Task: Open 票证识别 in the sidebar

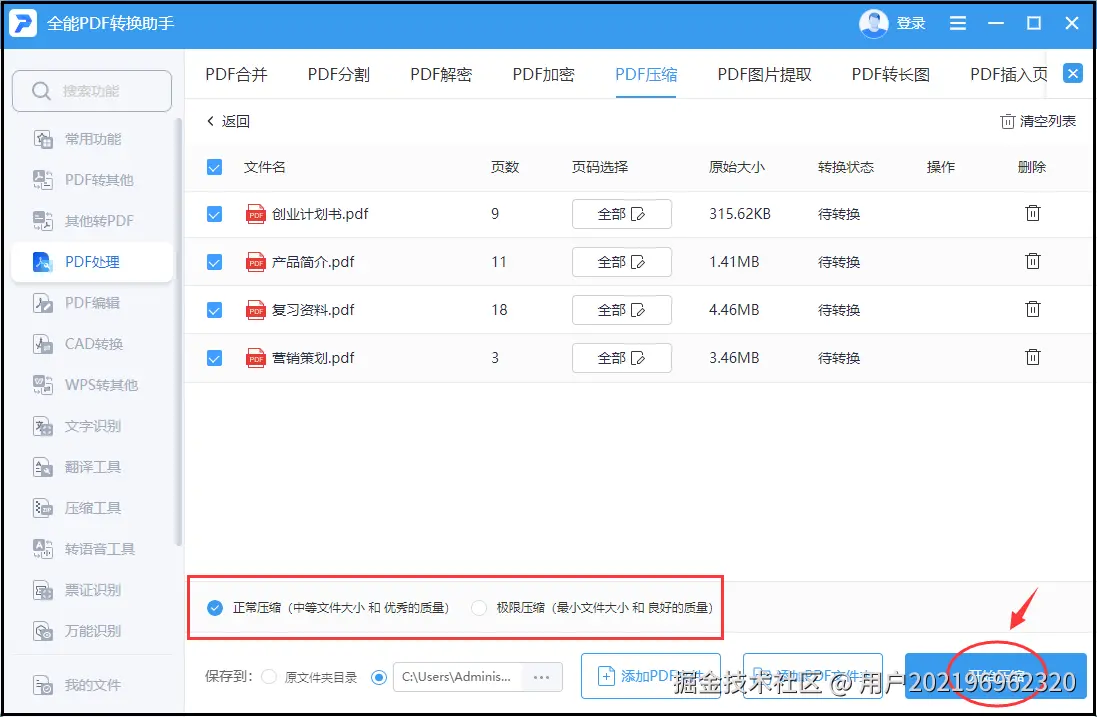Action: 92,590
